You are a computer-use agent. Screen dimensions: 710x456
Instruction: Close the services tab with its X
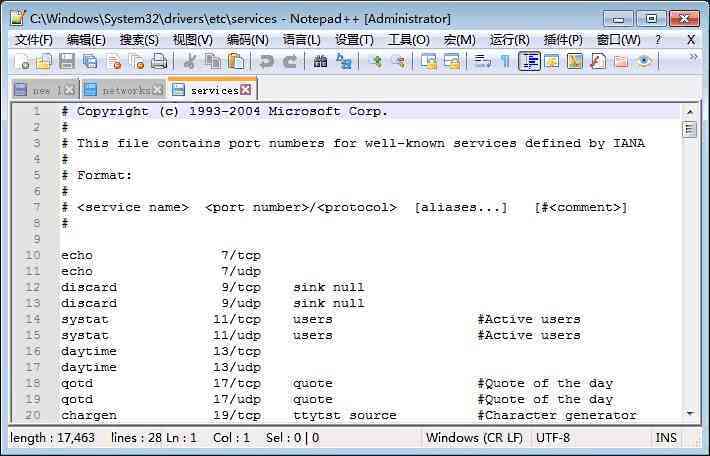tap(245, 90)
